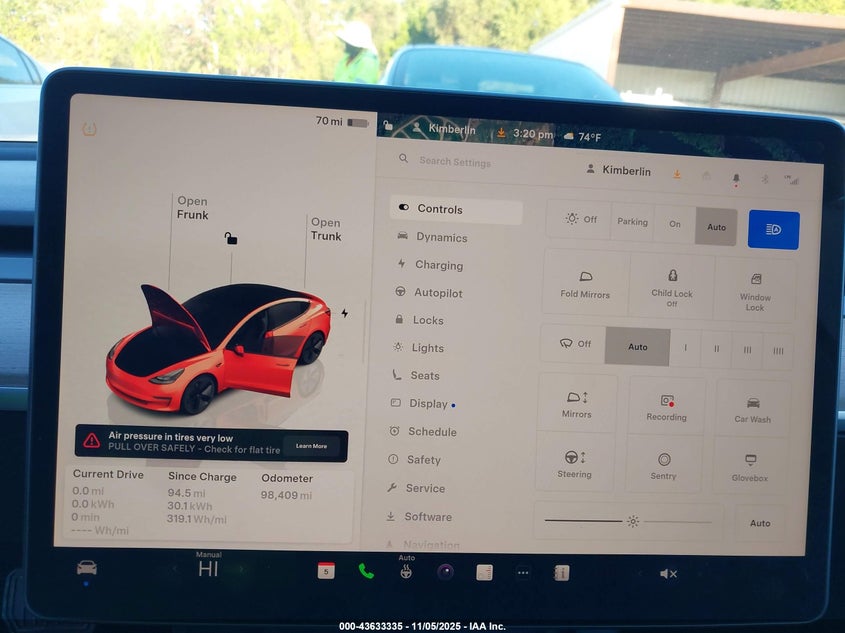Open the Sentry mode control
The image size is (845, 633).
coord(664,465)
